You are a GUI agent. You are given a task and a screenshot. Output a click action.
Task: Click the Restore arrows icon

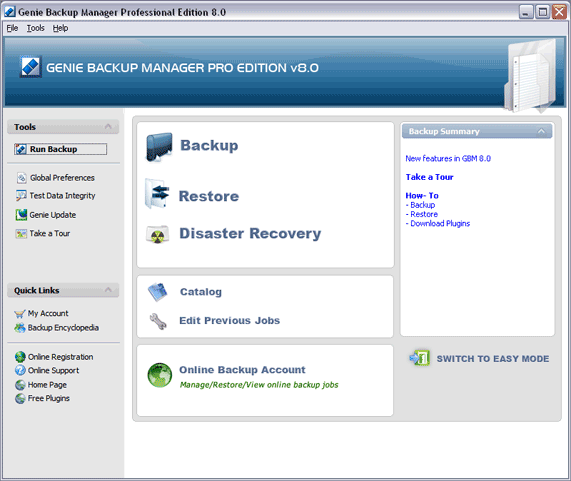(157, 193)
